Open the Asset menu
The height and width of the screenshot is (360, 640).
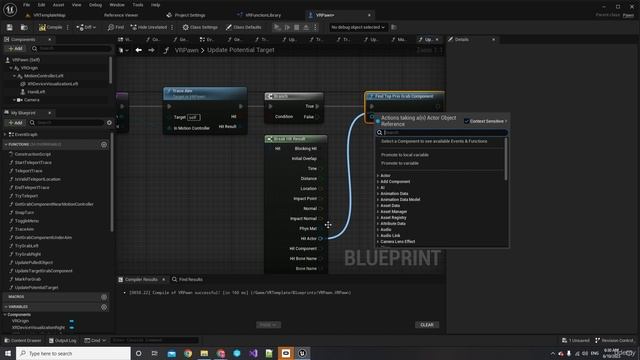[x=58, y=5]
